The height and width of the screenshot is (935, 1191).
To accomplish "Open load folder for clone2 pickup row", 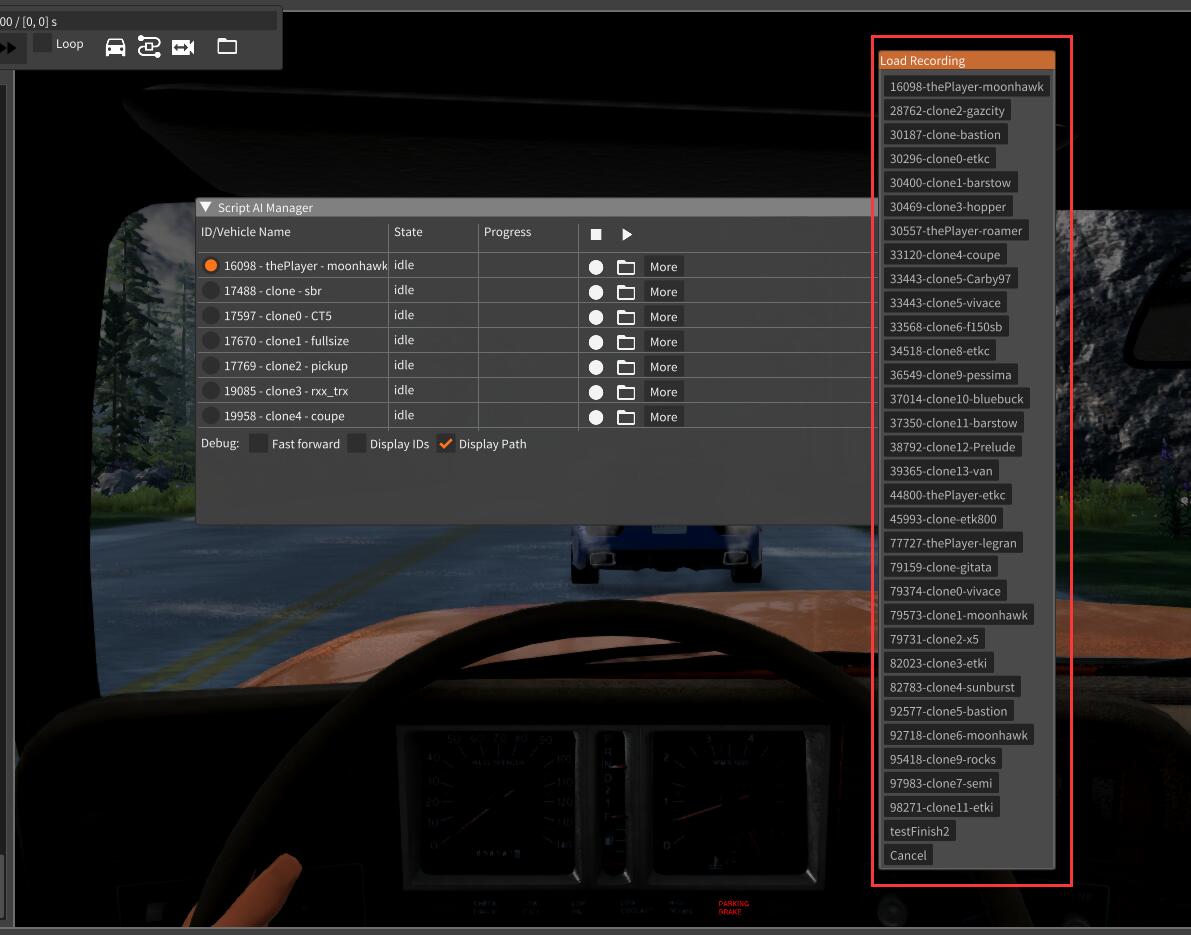I will pyautogui.click(x=626, y=368).
